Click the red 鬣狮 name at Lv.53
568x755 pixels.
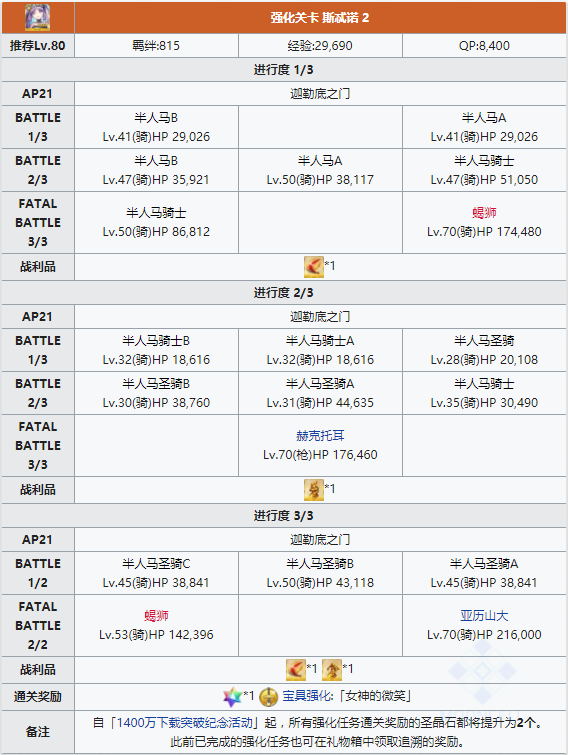(156, 615)
